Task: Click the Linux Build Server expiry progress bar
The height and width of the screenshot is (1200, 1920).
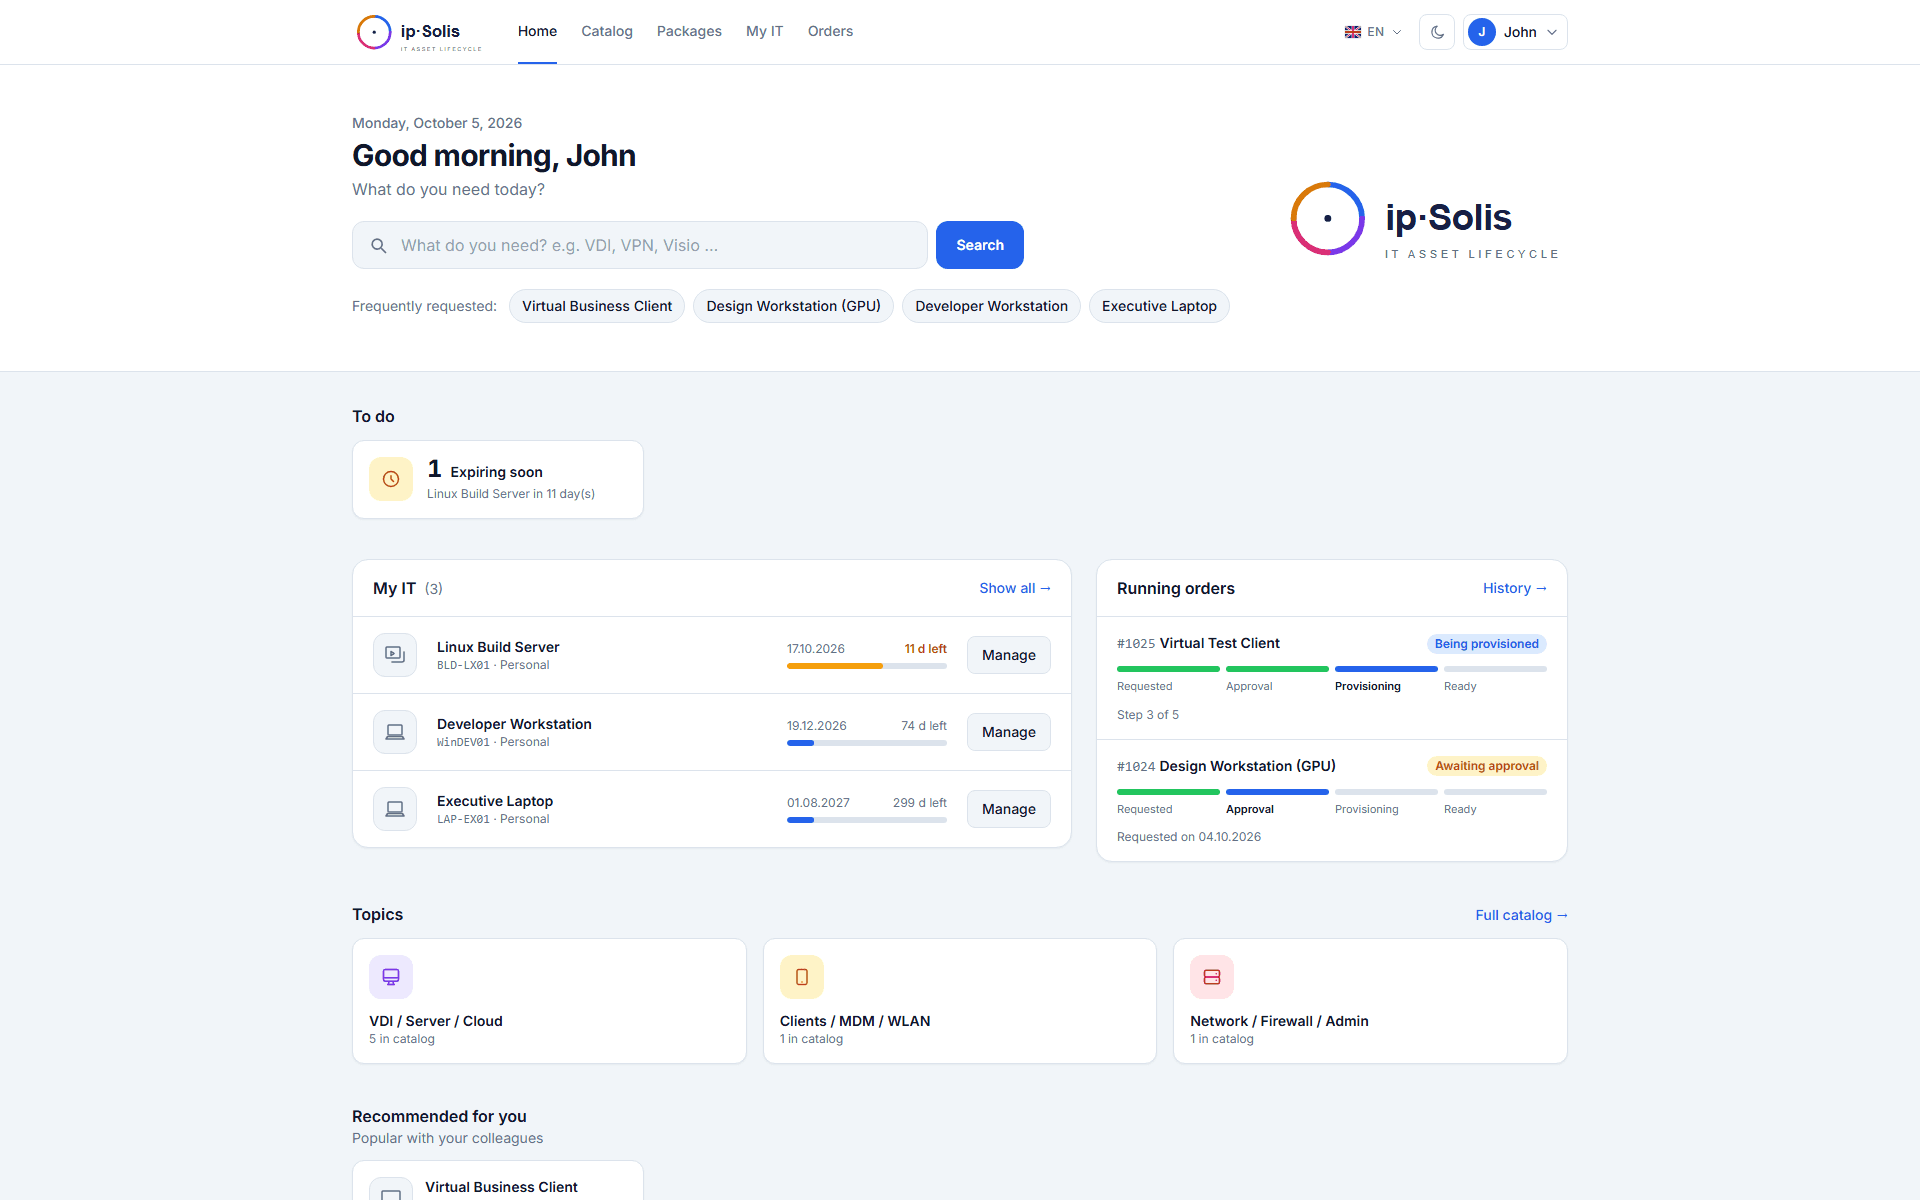Action: (867, 666)
